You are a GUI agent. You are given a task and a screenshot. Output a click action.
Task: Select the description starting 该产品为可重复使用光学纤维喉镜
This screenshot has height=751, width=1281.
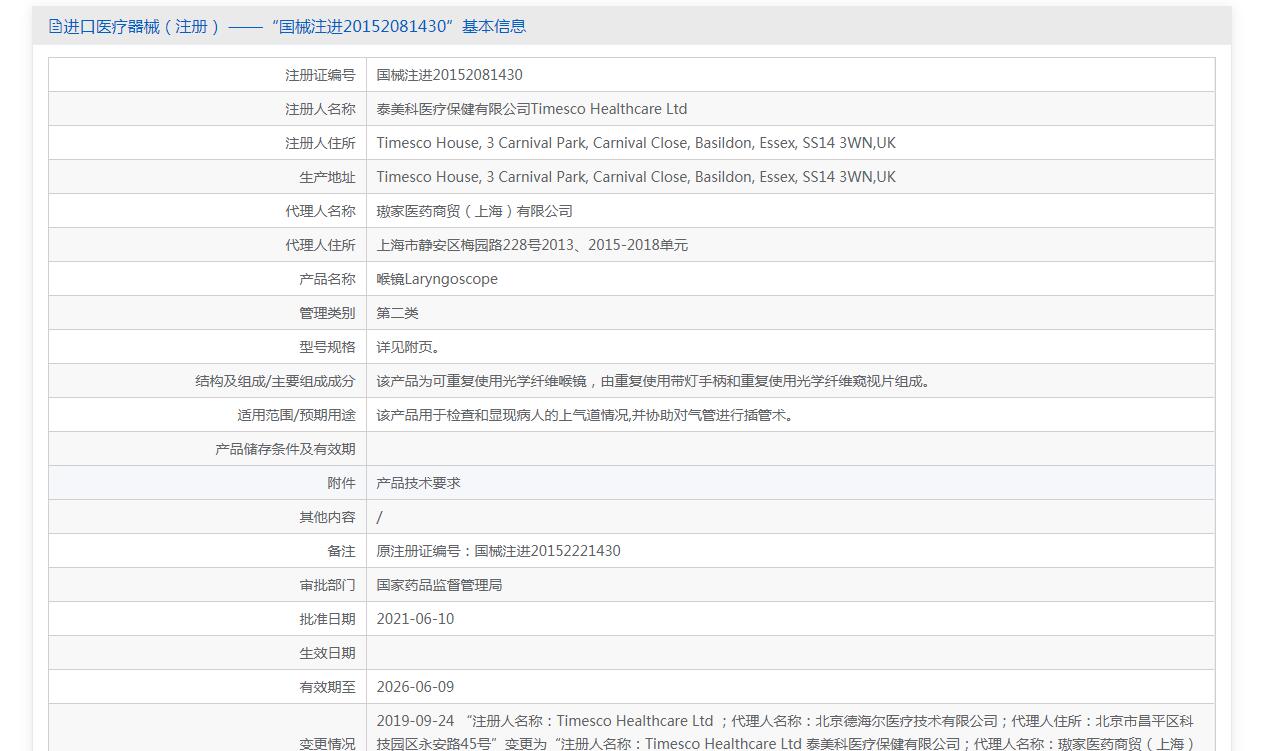[655, 381]
